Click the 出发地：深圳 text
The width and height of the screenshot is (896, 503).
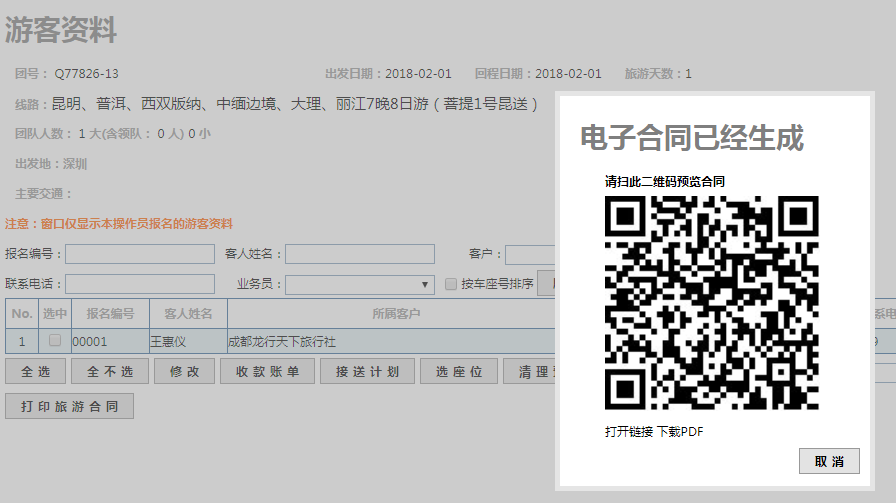click(x=51, y=164)
